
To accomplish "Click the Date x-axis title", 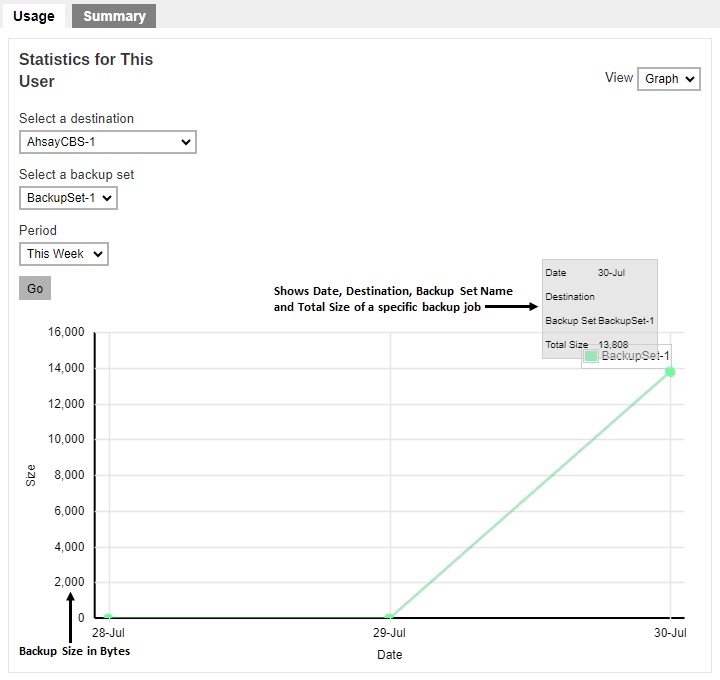I will point(389,655).
